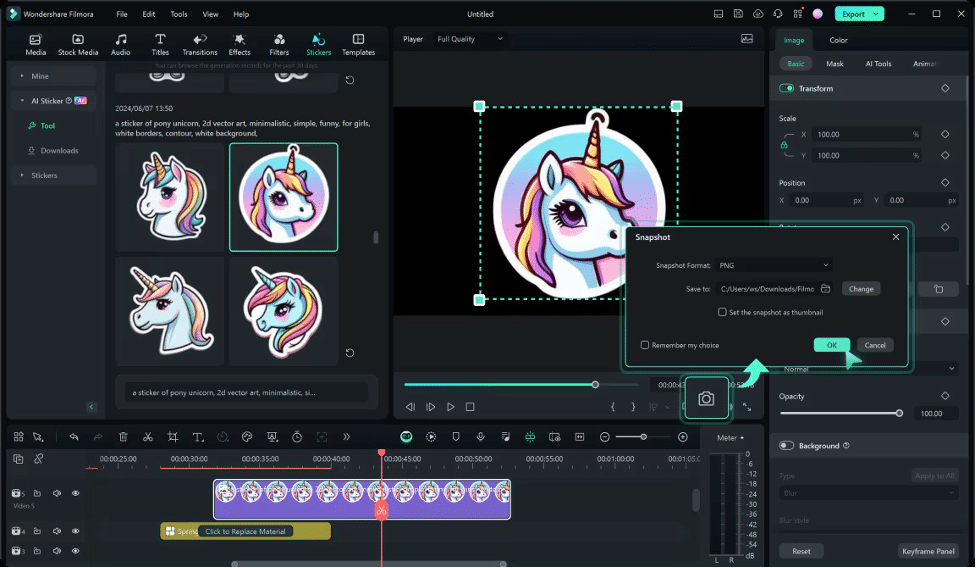Expand the Stickers category in sidebar
Image resolution: width=977 pixels, height=568 pixels.
(44, 175)
